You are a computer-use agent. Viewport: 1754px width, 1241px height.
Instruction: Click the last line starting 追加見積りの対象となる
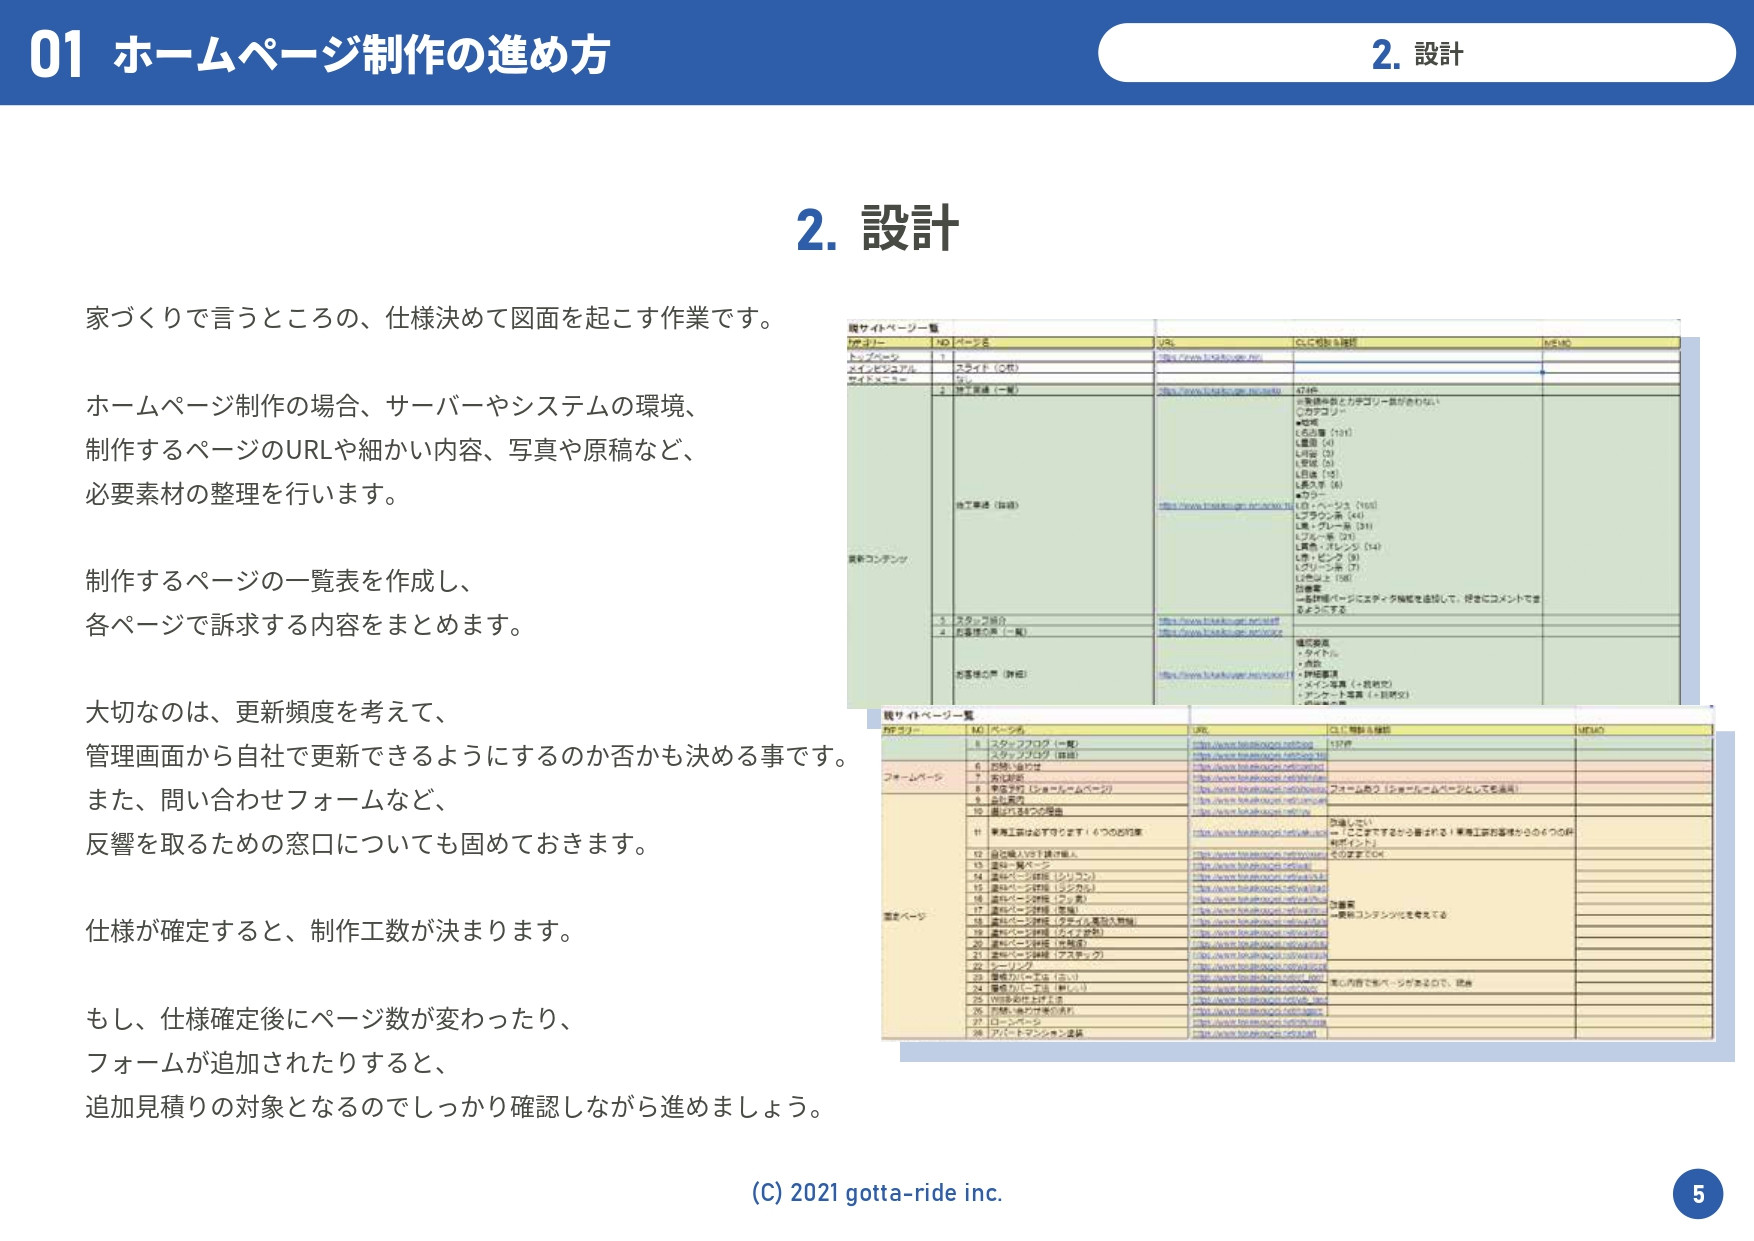(456, 1106)
